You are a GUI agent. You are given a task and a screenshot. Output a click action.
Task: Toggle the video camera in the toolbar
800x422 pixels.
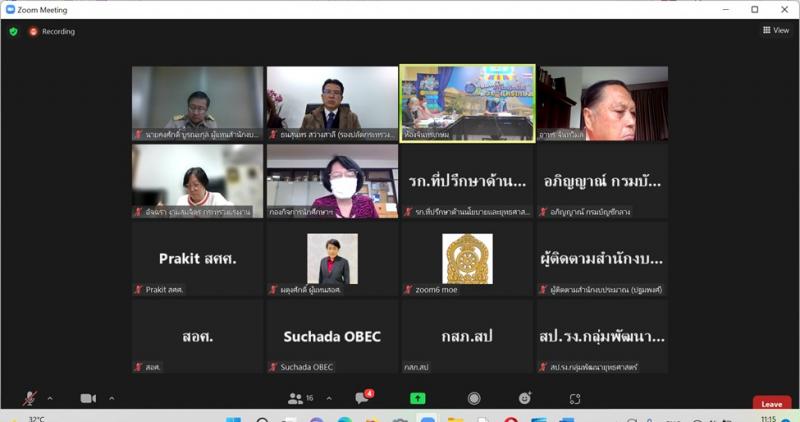pyautogui.click(x=88, y=399)
